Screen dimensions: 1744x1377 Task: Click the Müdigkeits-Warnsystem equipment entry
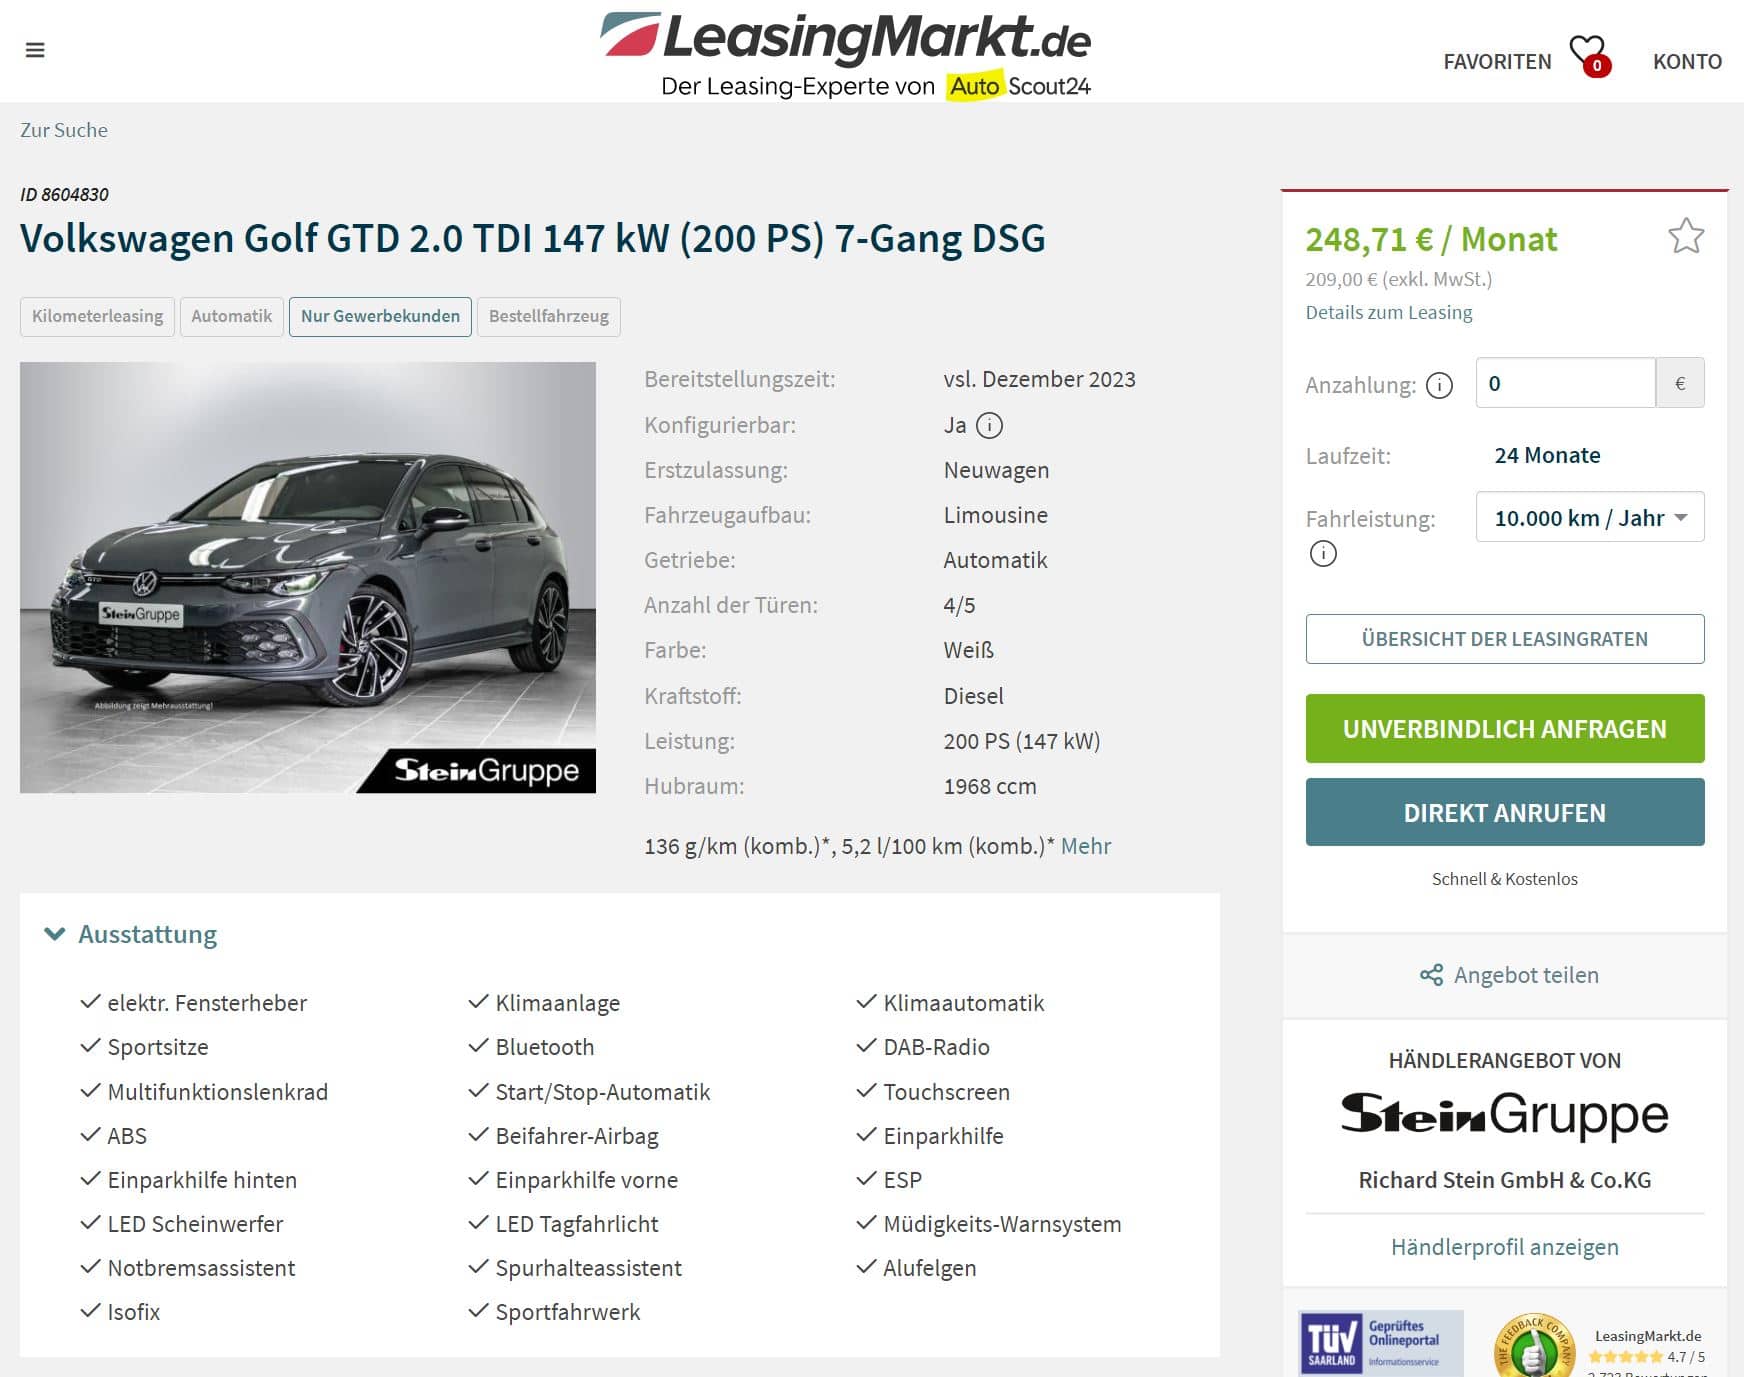coord(1002,1224)
